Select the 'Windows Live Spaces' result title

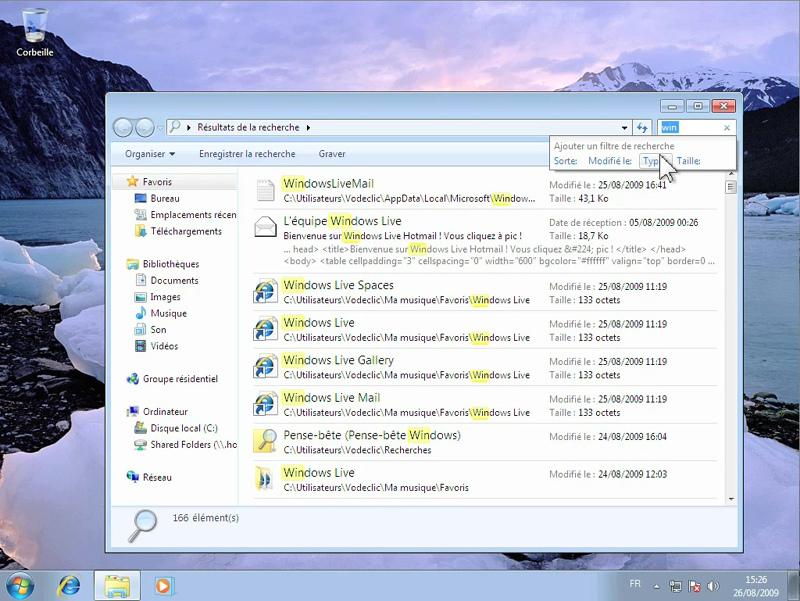pyautogui.click(x=338, y=285)
